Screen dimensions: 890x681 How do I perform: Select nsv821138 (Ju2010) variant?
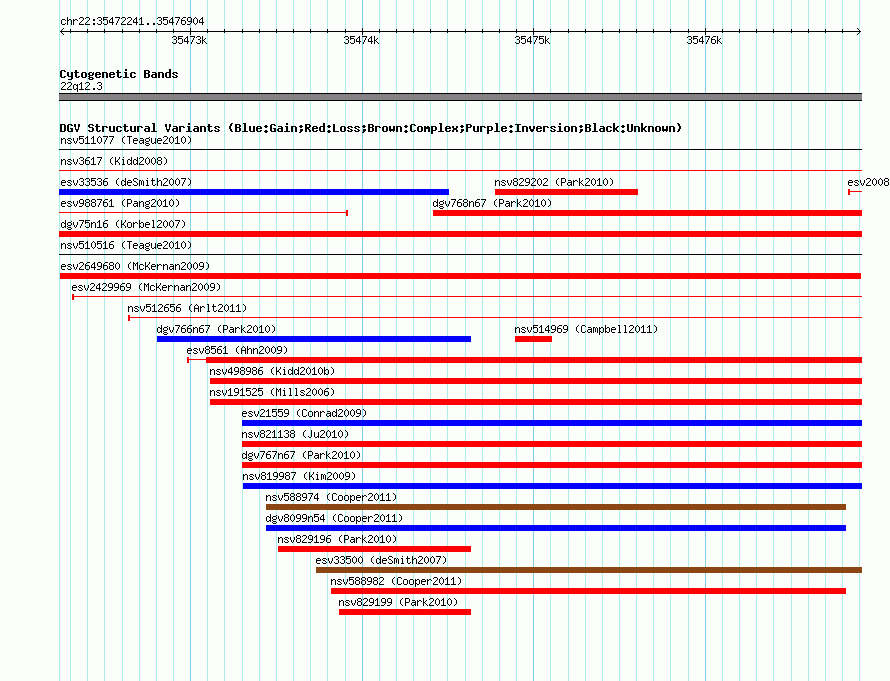(295, 434)
